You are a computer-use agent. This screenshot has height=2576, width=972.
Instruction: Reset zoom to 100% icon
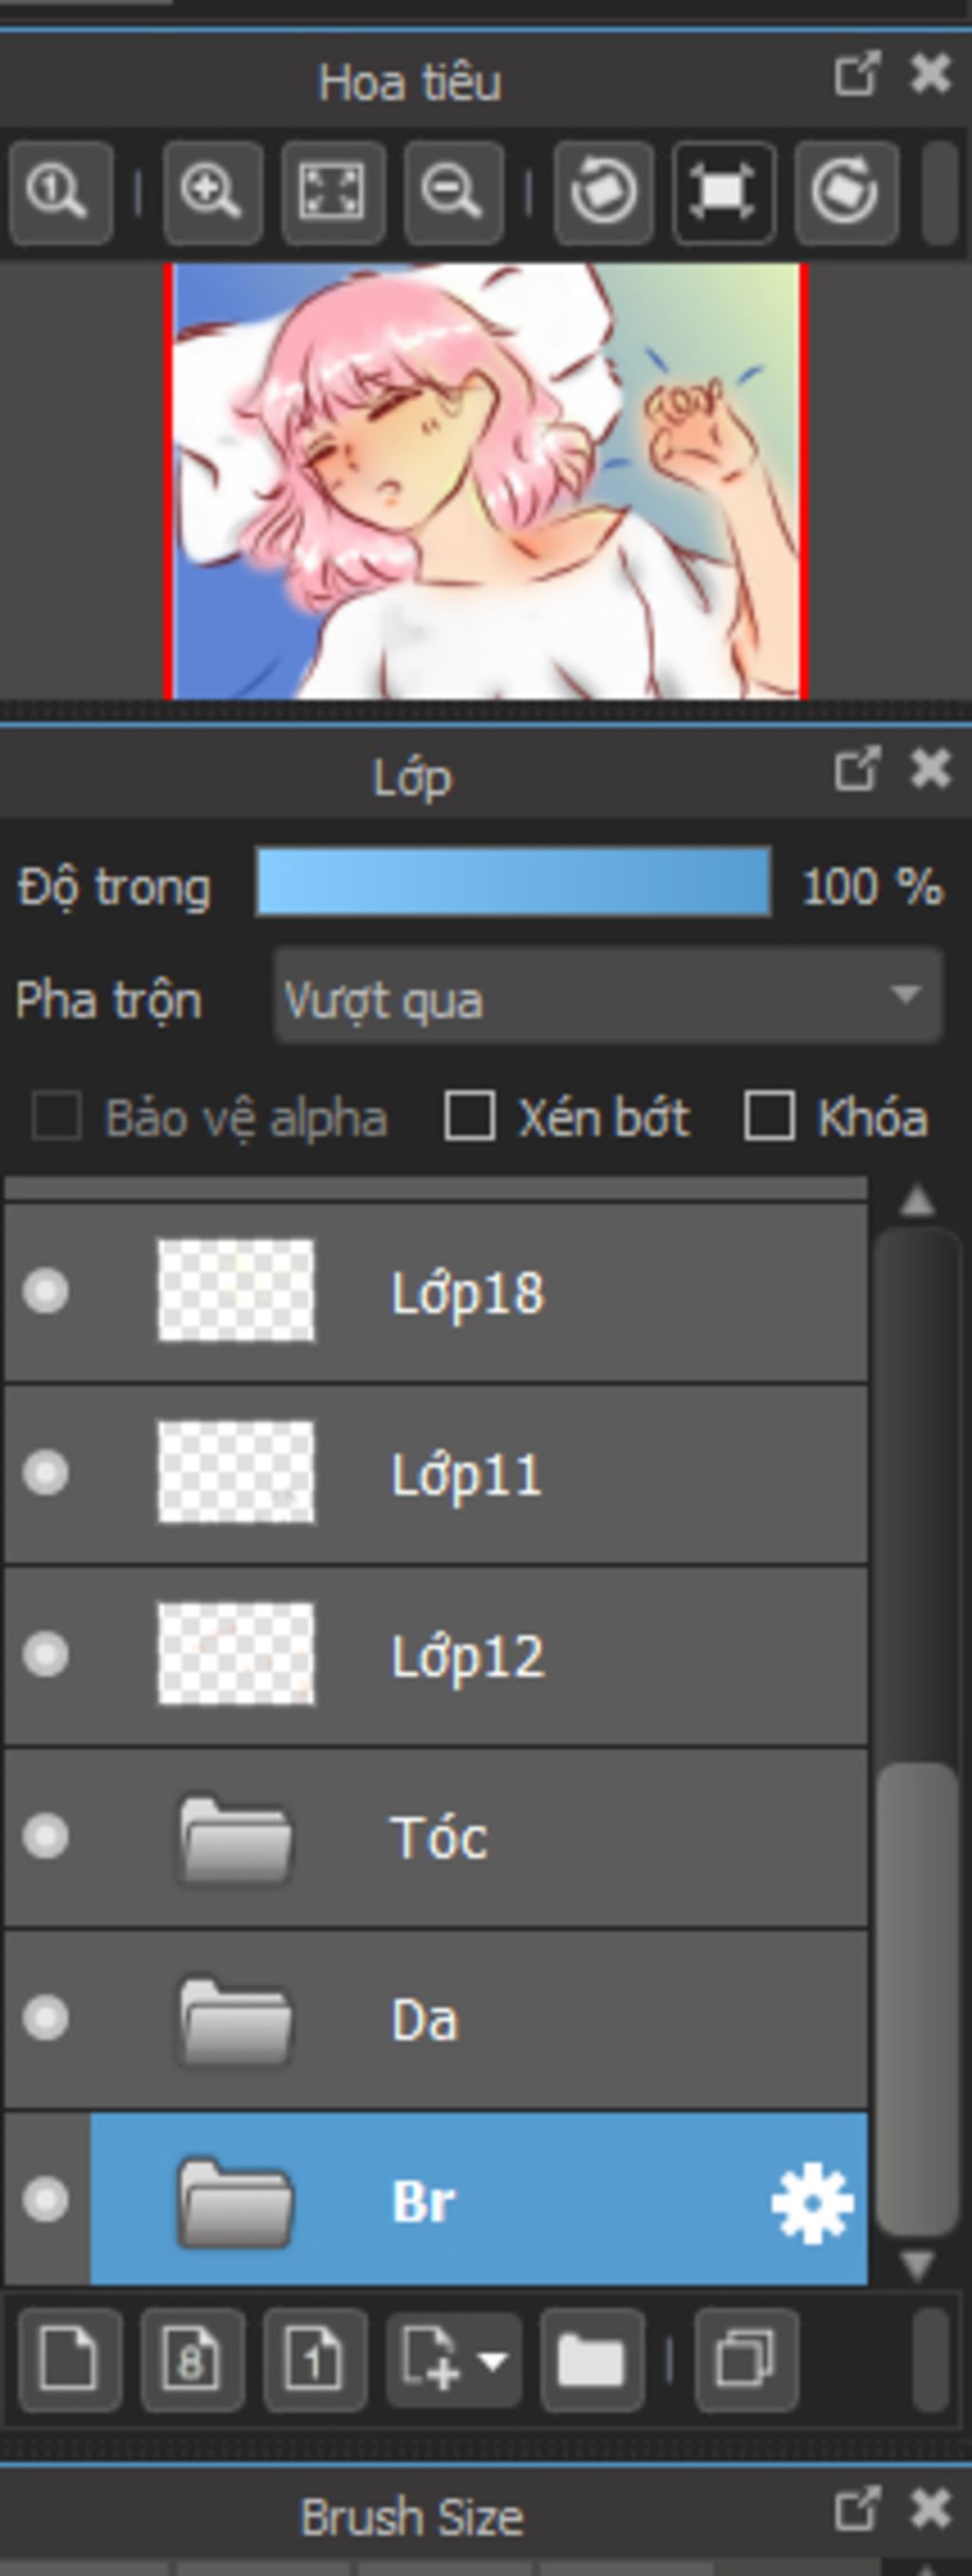point(59,192)
